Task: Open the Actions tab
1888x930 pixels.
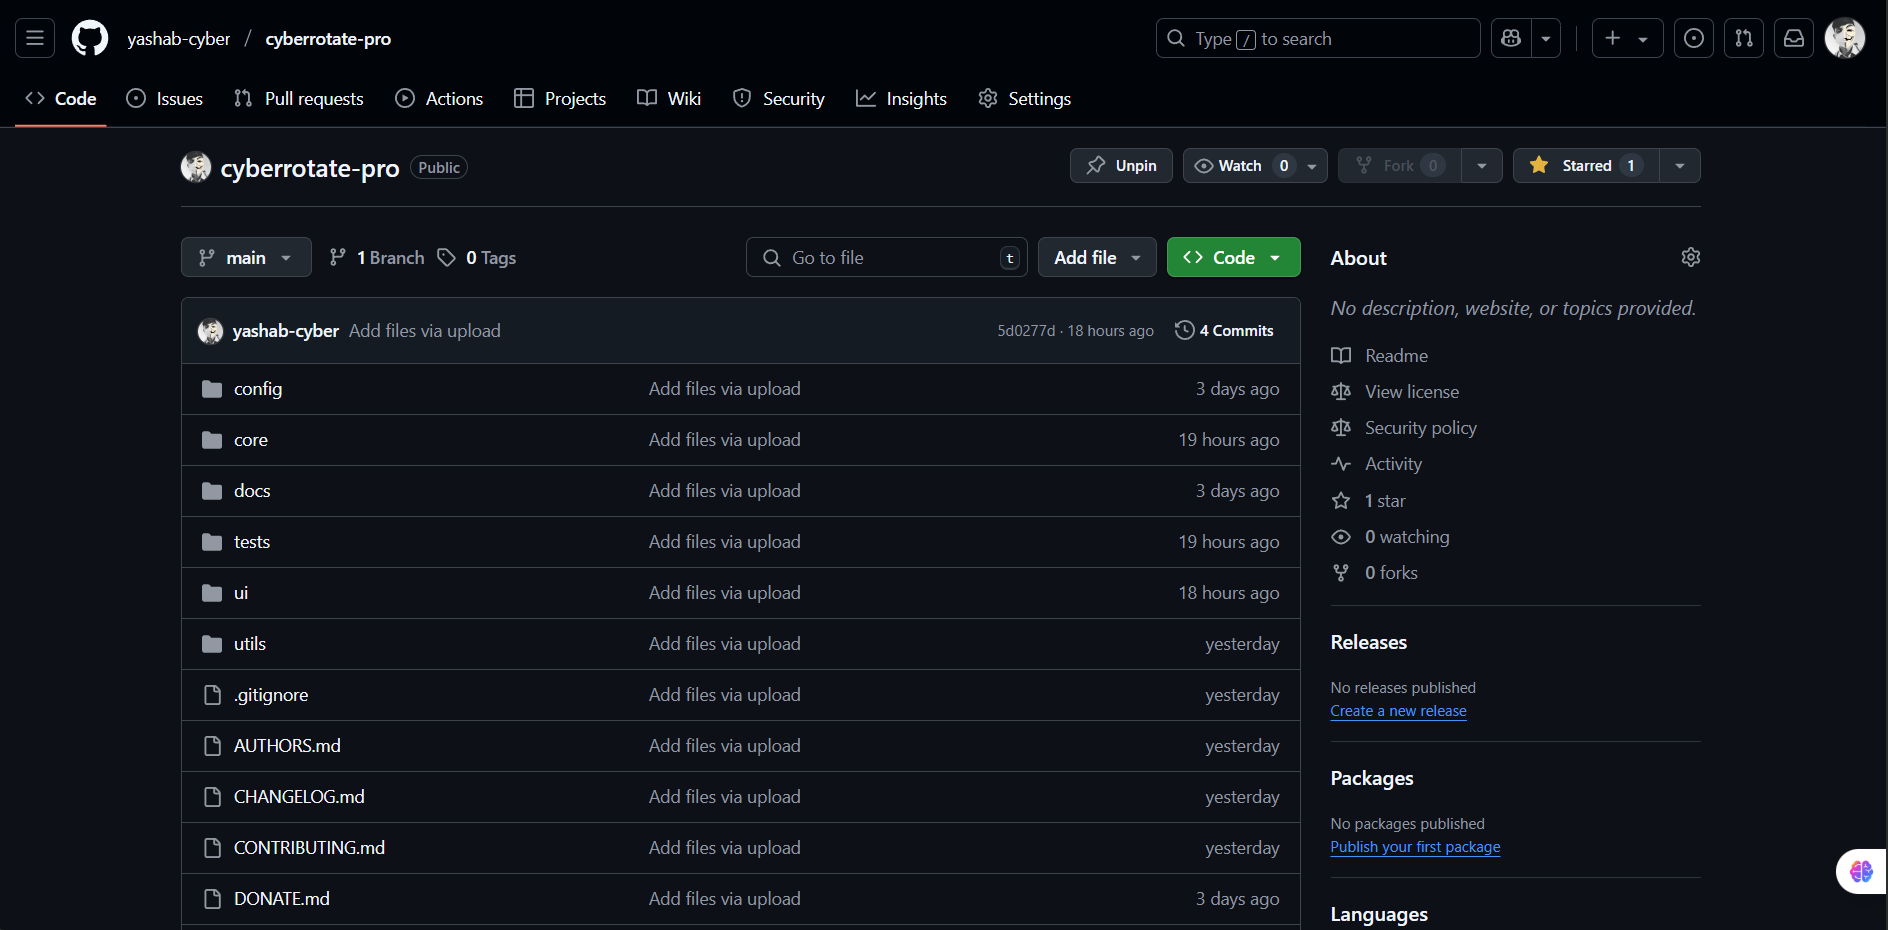Action: (439, 99)
